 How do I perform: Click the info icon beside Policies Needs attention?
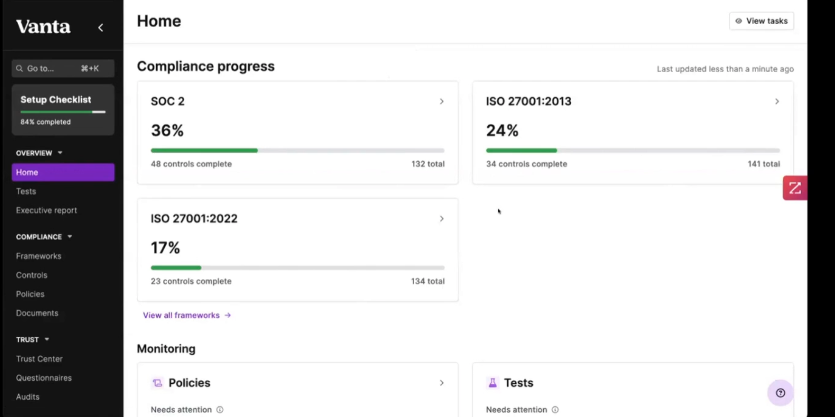pyautogui.click(x=220, y=410)
